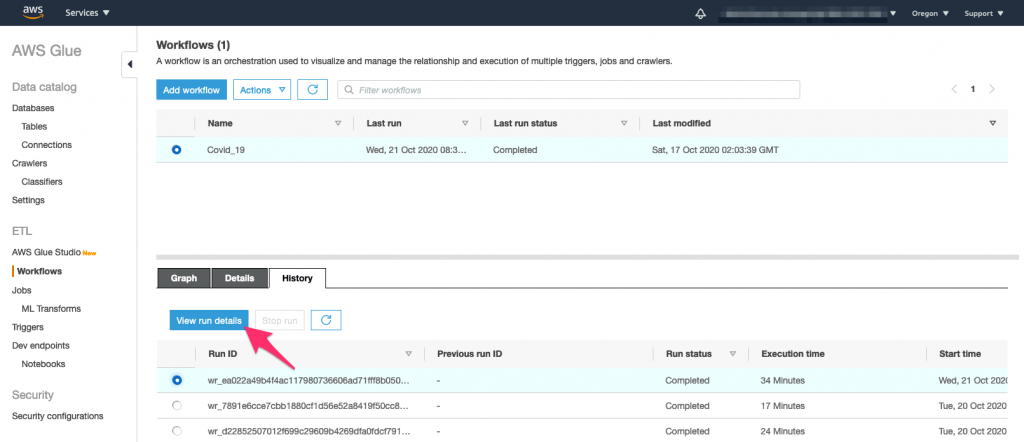1024x442 pixels.
Task: Select run wr_7891e6cce7cbb radio button
Action: 176,405
